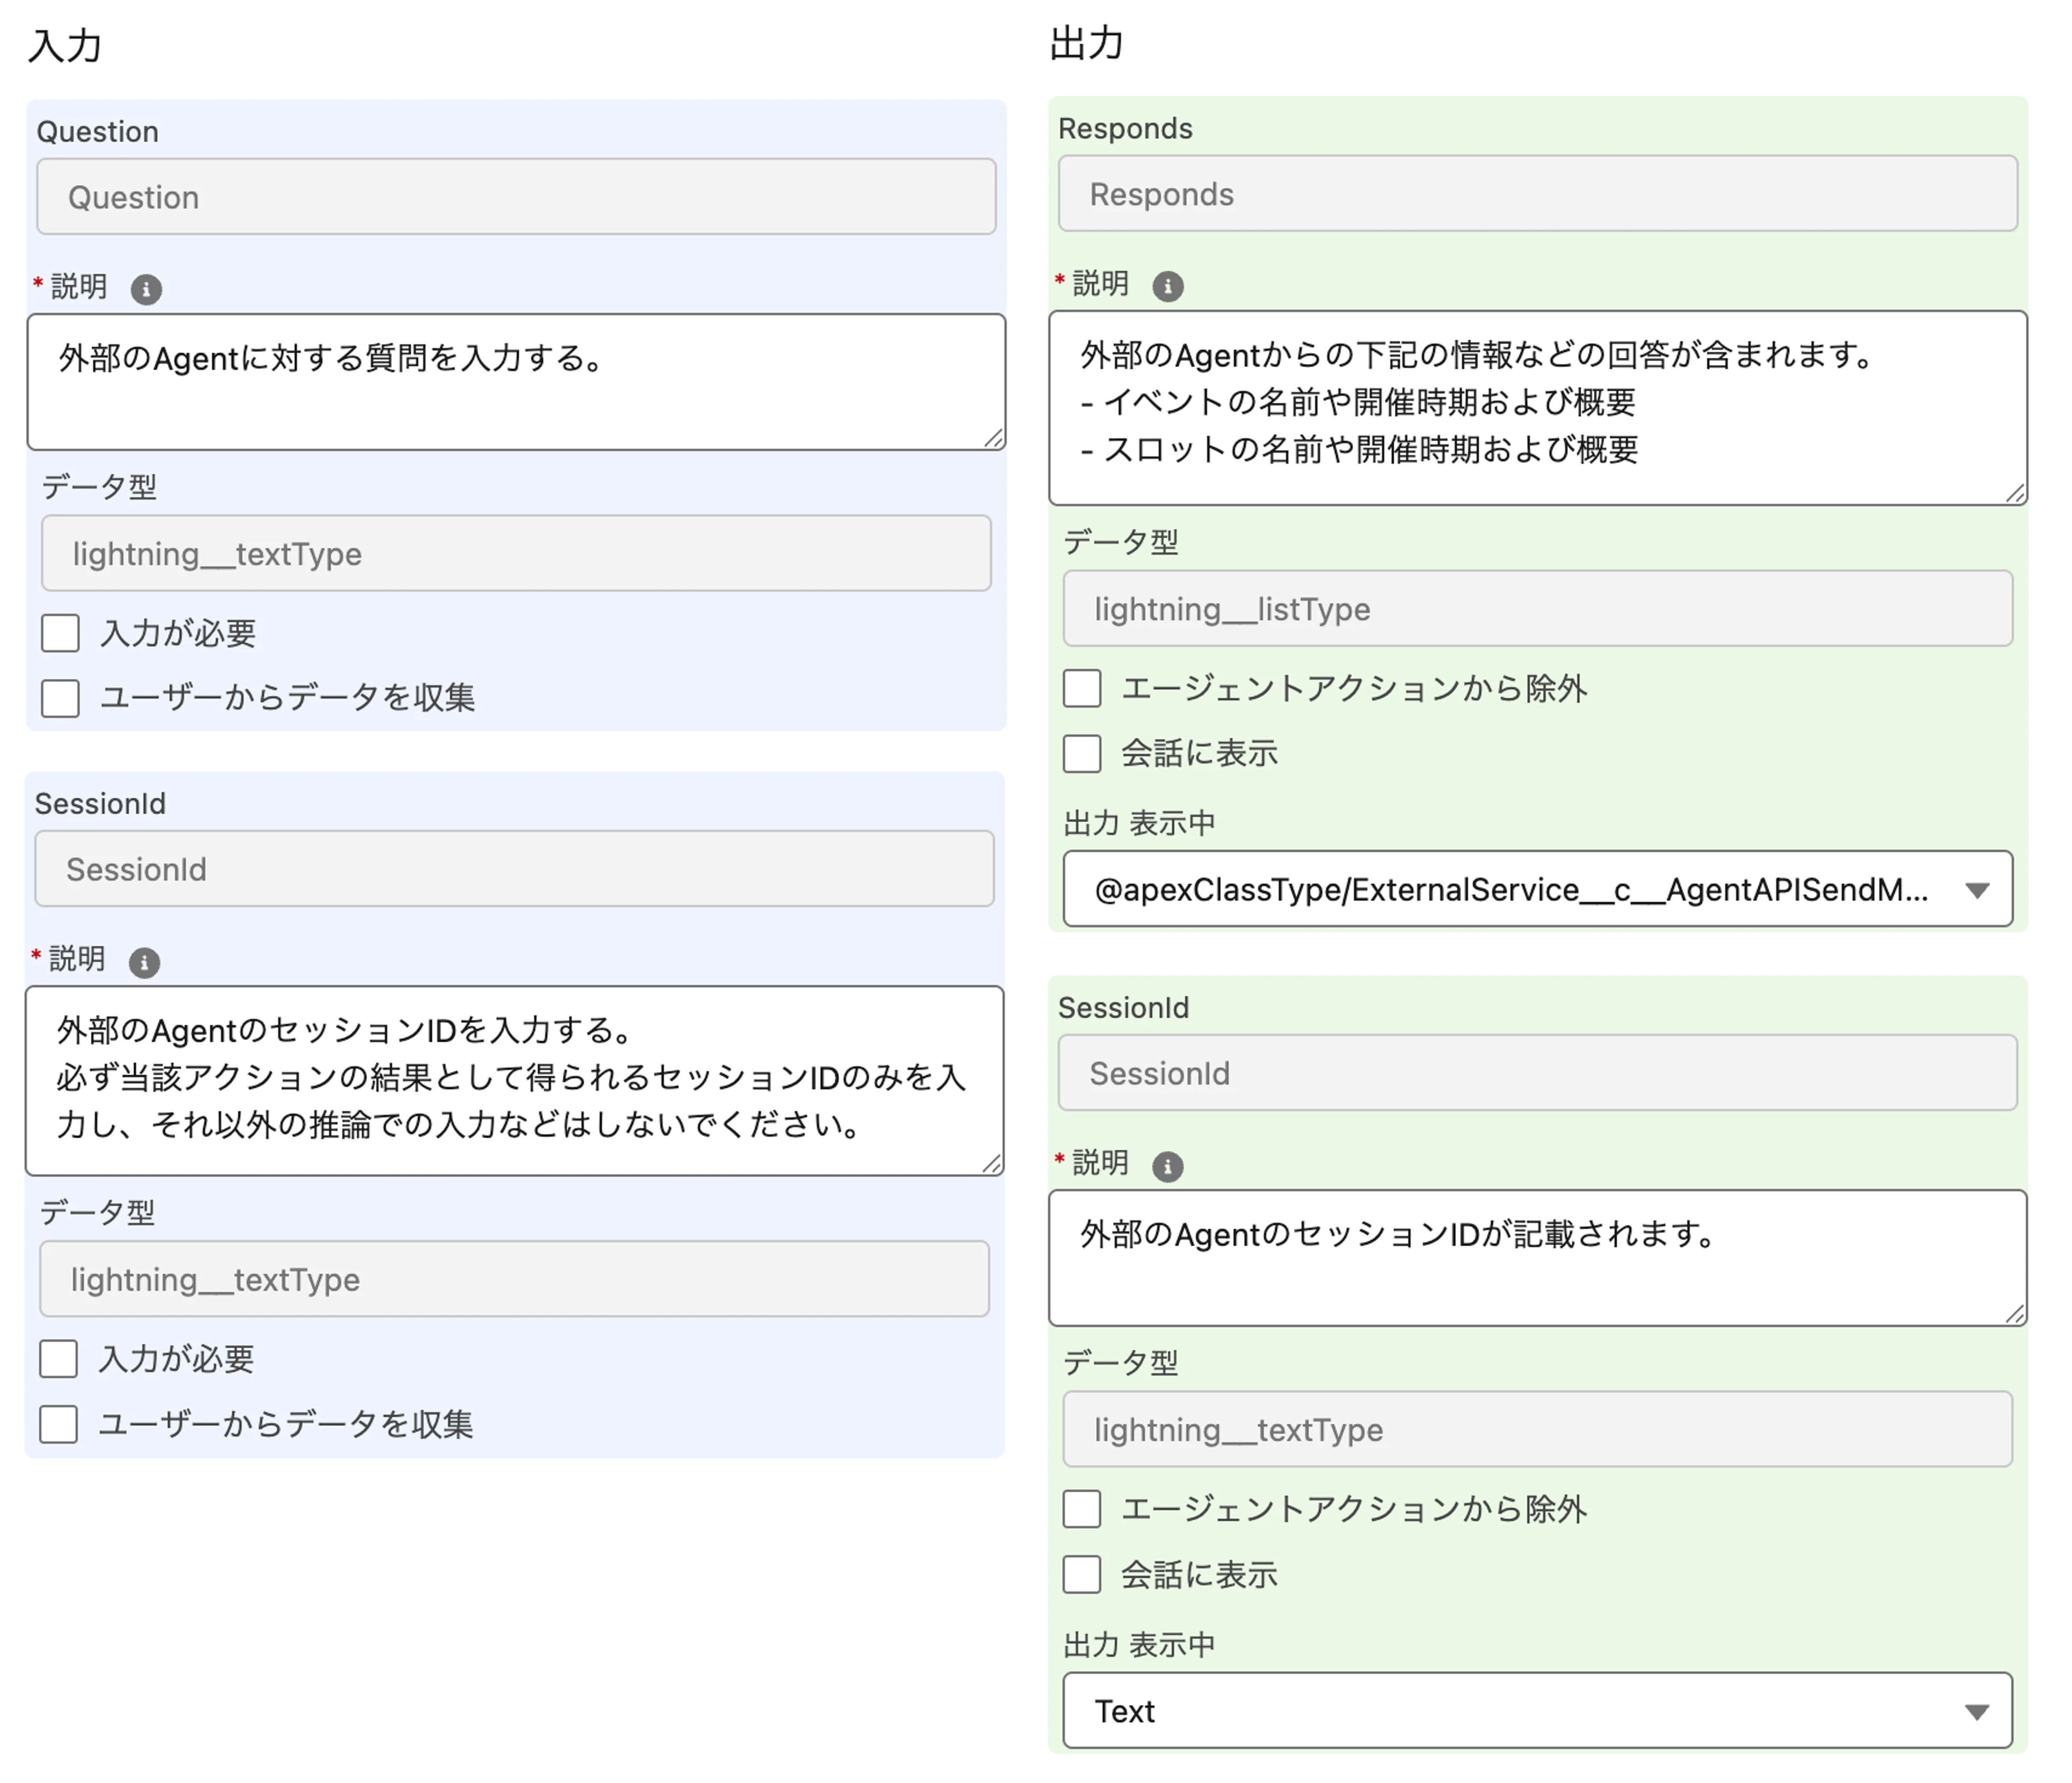Image resolution: width=2072 pixels, height=1783 pixels.
Task: Click the output SessionId description textarea
Action: pyautogui.click(x=1538, y=1259)
